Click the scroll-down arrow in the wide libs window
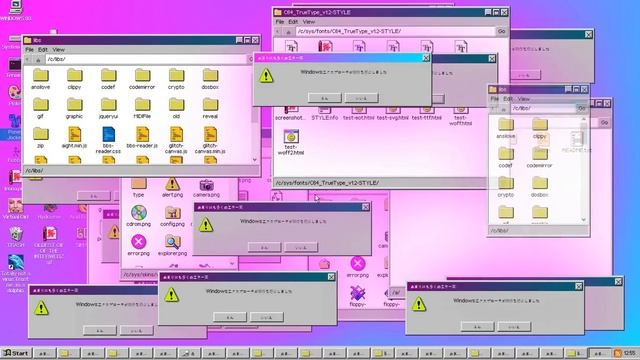Viewport: 640px width, 360px height. tap(255, 160)
